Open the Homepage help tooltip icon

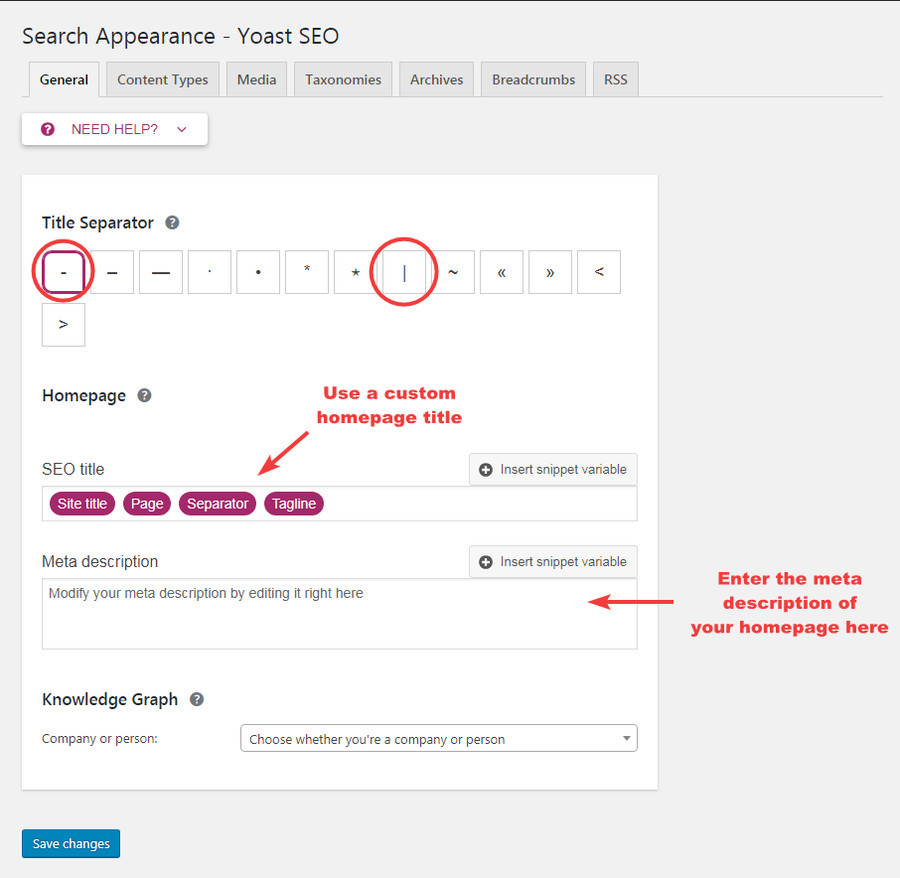[x=144, y=396]
